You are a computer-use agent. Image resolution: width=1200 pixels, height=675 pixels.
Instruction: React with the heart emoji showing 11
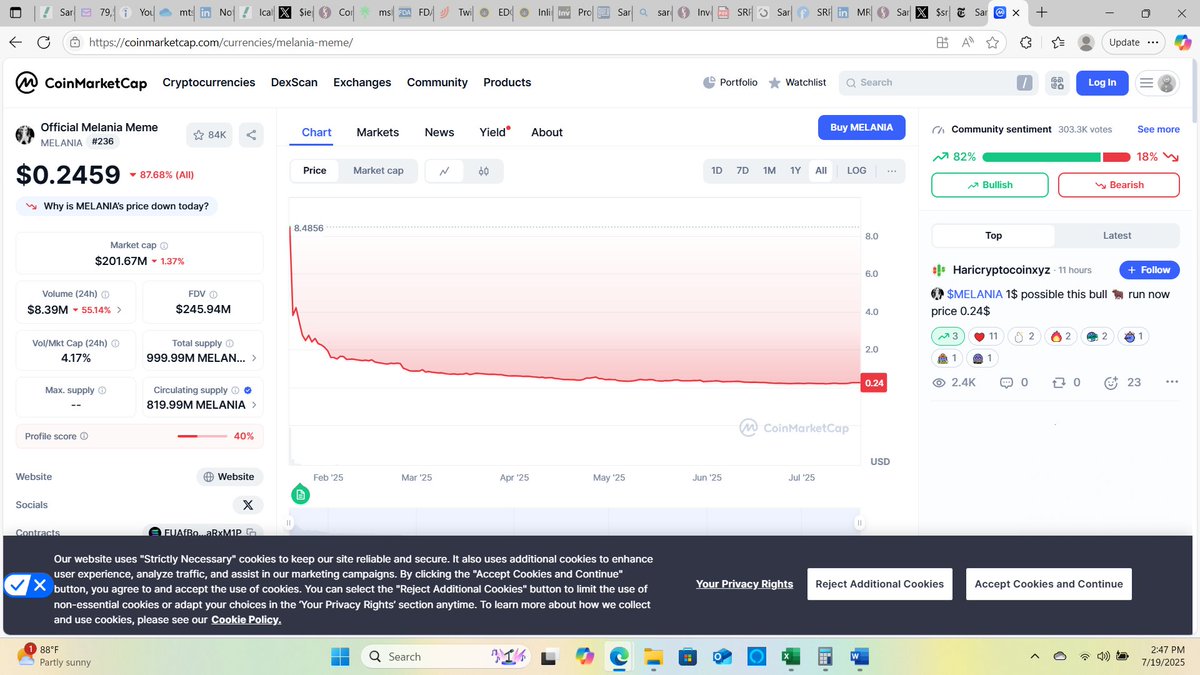coord(986,337)
